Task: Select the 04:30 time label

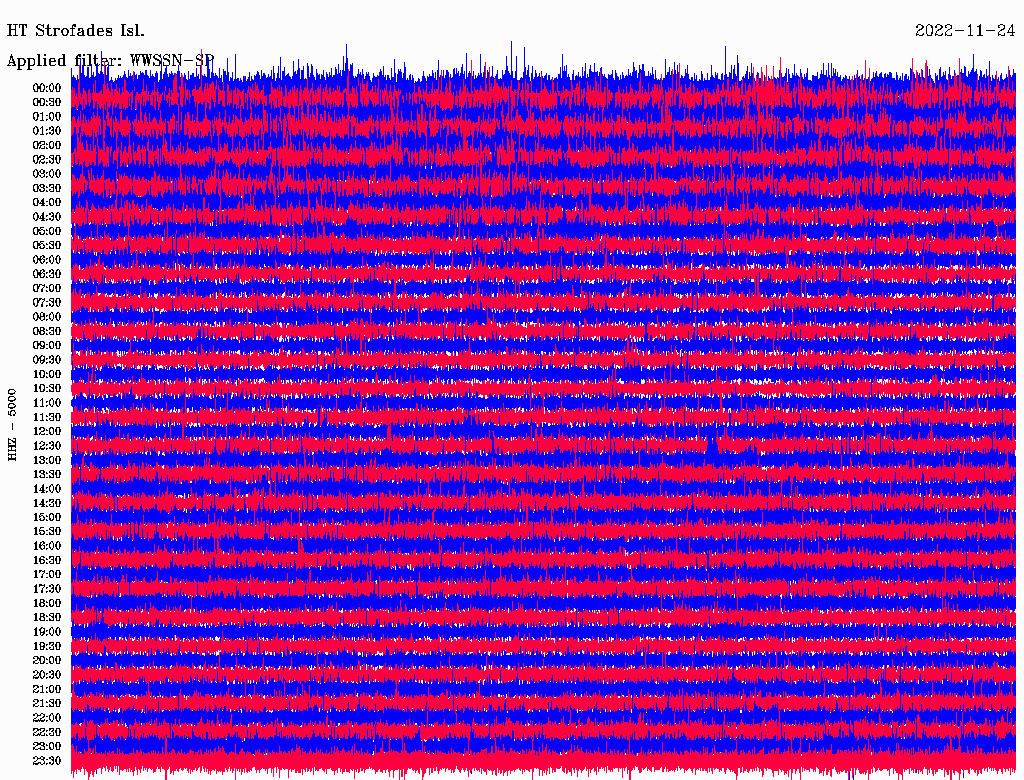Action: pos(47,217)
